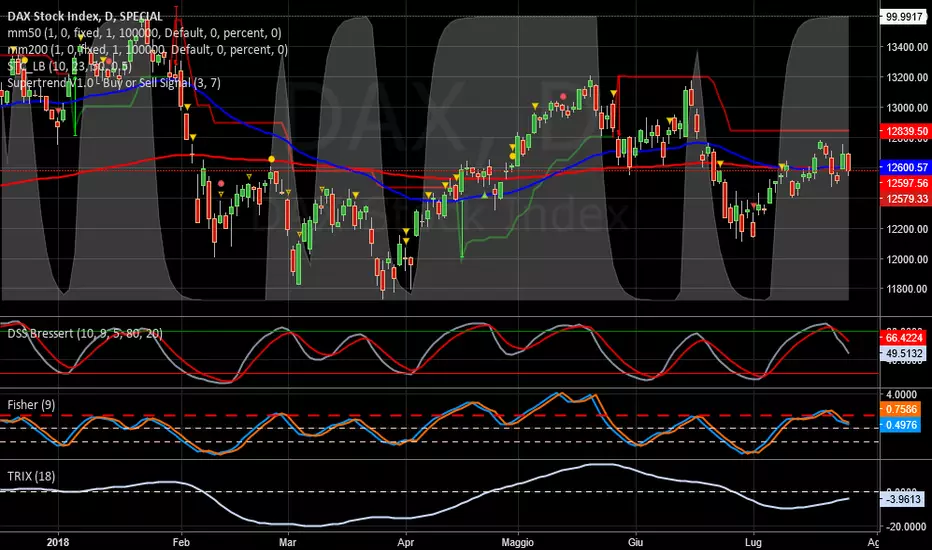
Task: Click the 12000.00 price axis tick
Action: click(x=906, y=259)
